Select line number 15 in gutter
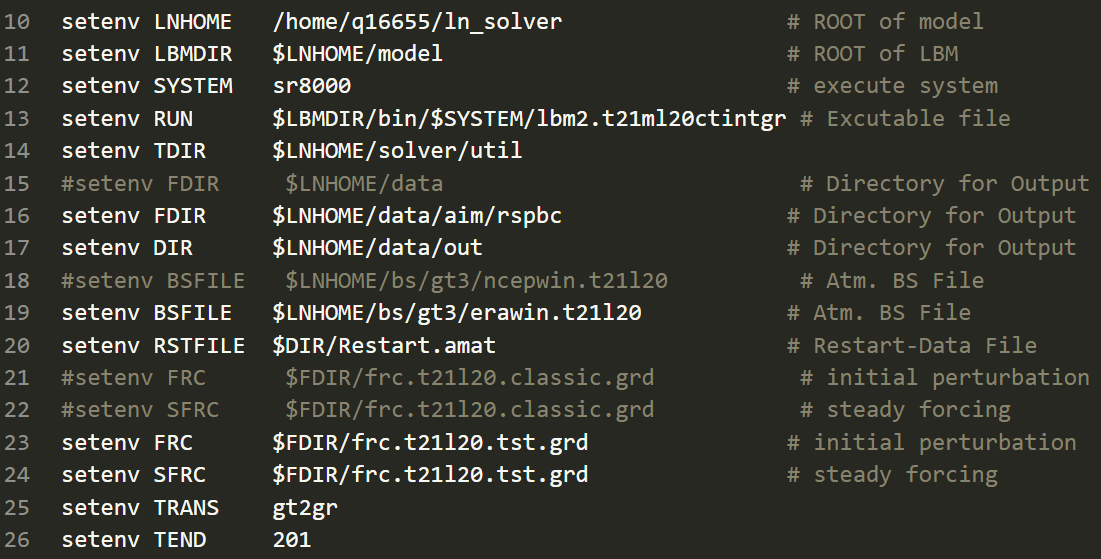Image resolution: width=1101 pixels, height=559 pixels. (x=17, y=184)
